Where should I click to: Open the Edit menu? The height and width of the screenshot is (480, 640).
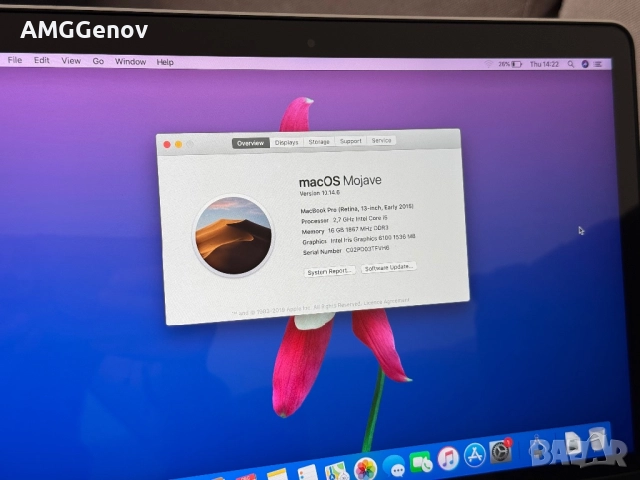pos(42,60)
